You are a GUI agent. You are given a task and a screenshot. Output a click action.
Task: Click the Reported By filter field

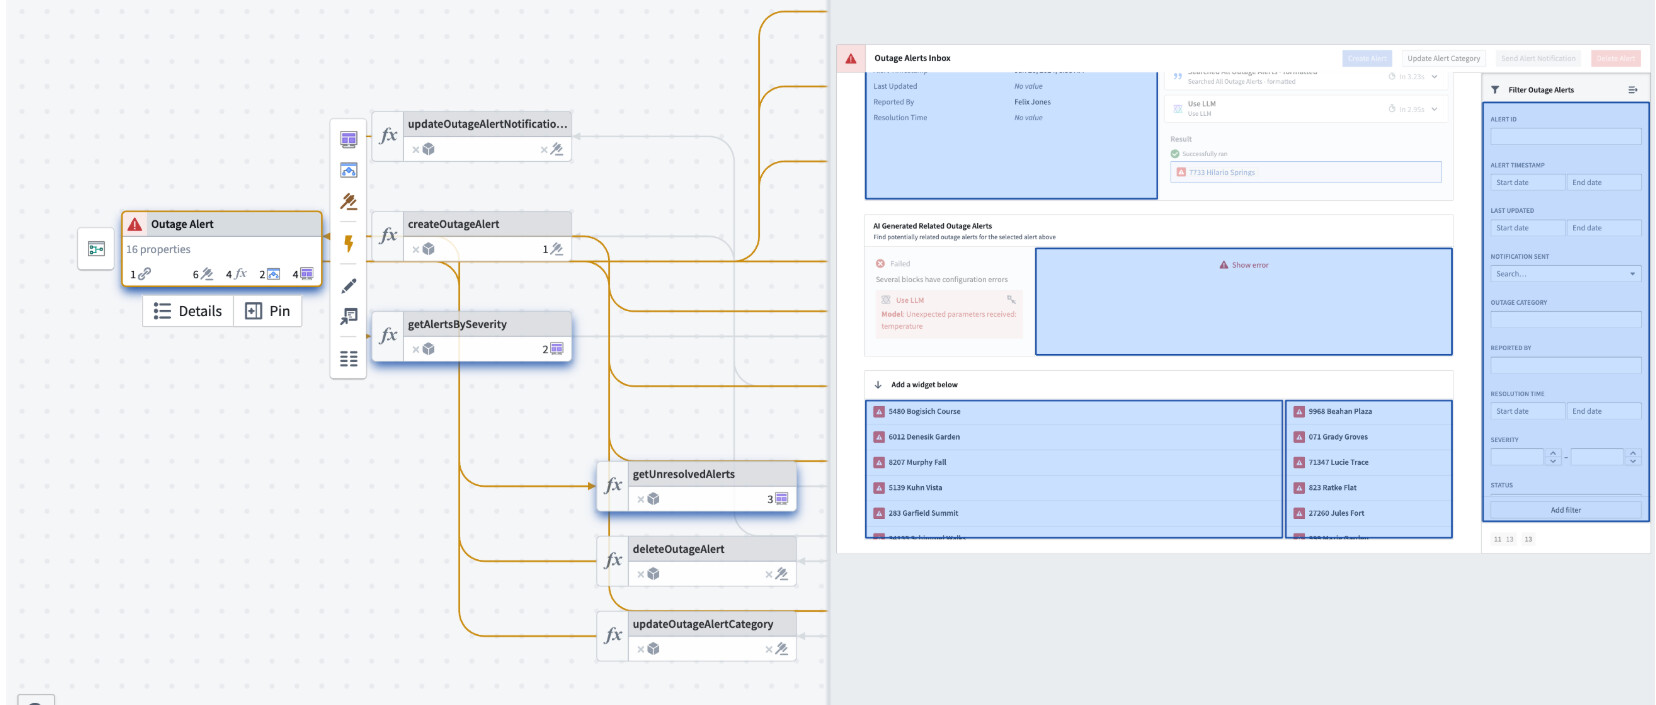click(x=1566, y=365)
